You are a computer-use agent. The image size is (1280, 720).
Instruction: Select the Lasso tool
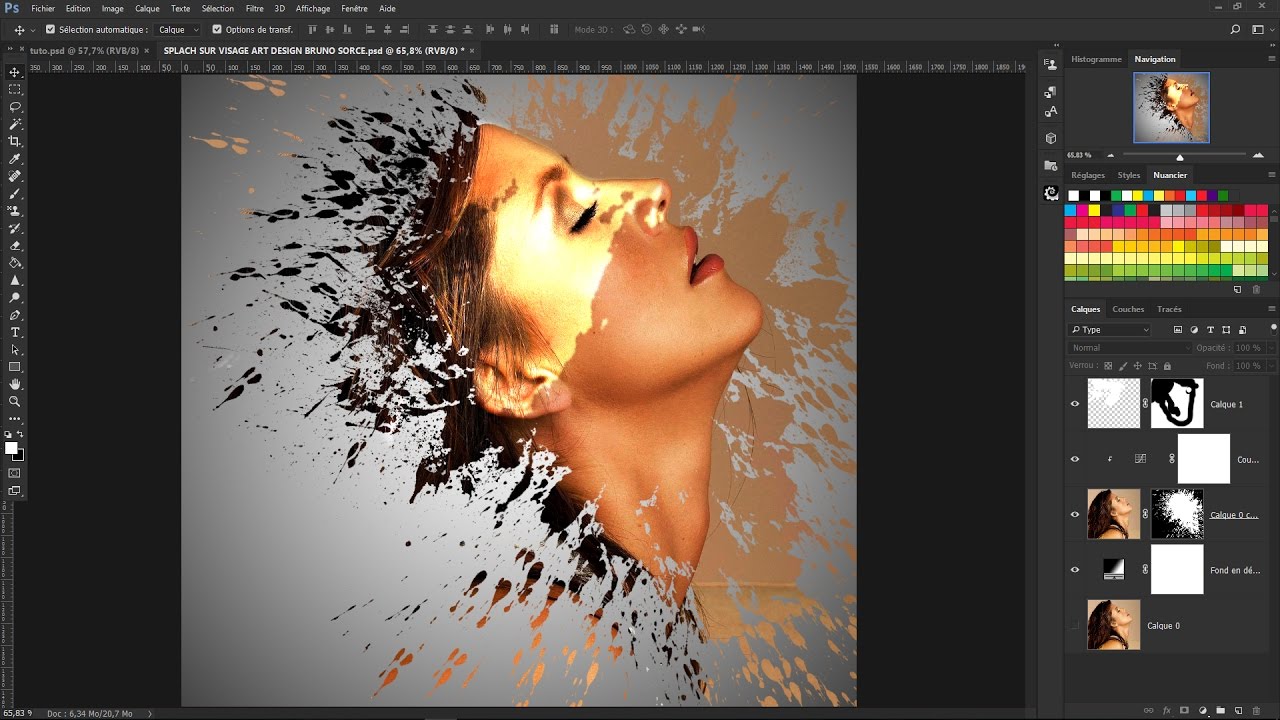tap(15, 107)
